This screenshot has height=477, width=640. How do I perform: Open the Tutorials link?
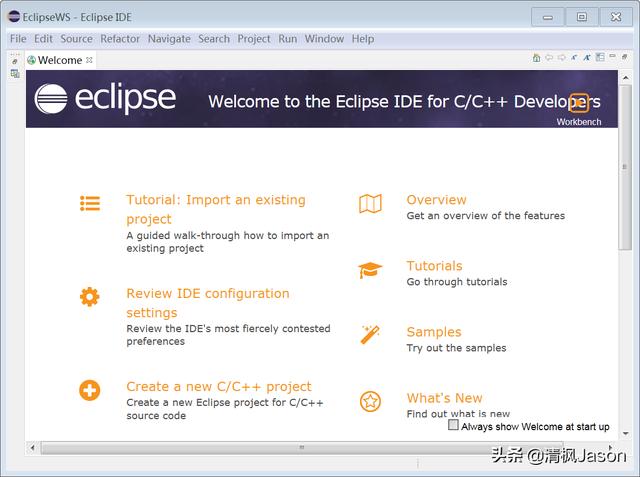(434, 266)
